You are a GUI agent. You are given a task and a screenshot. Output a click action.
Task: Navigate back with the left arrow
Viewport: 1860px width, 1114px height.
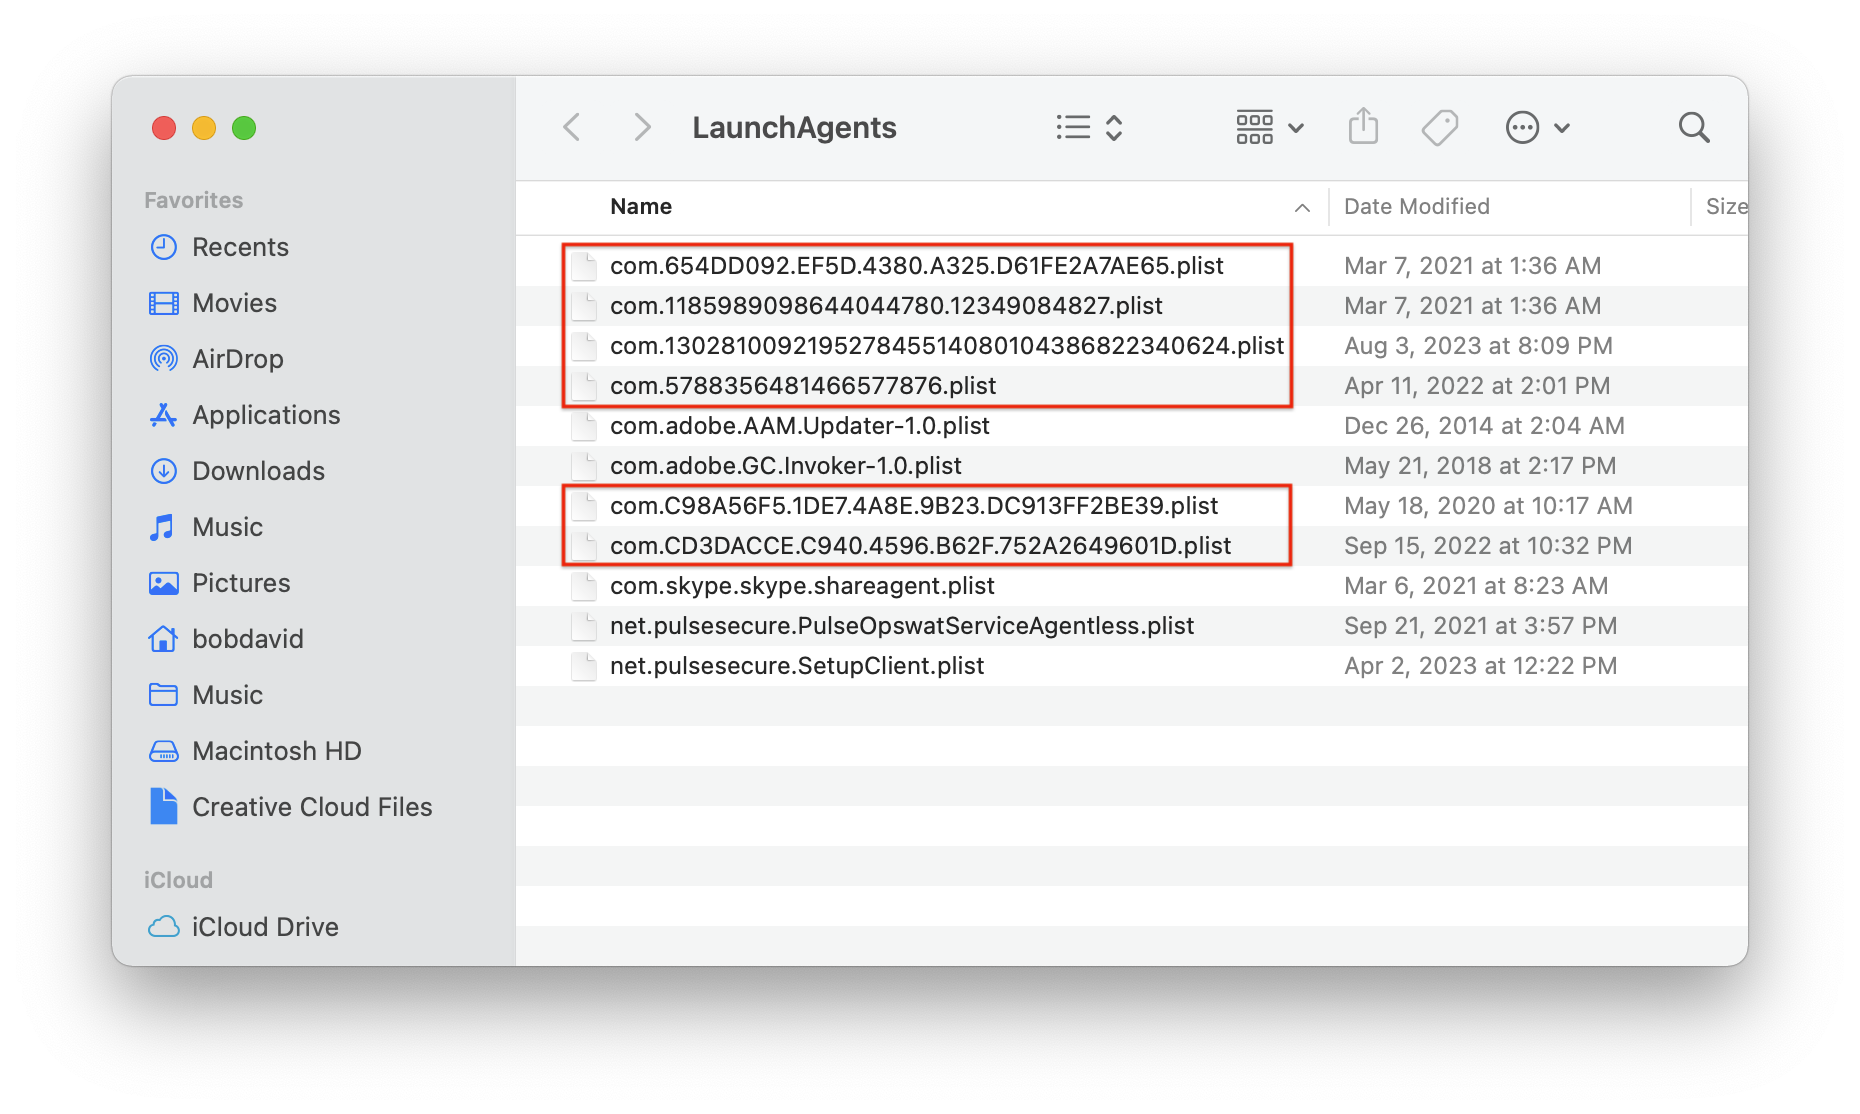571,127
